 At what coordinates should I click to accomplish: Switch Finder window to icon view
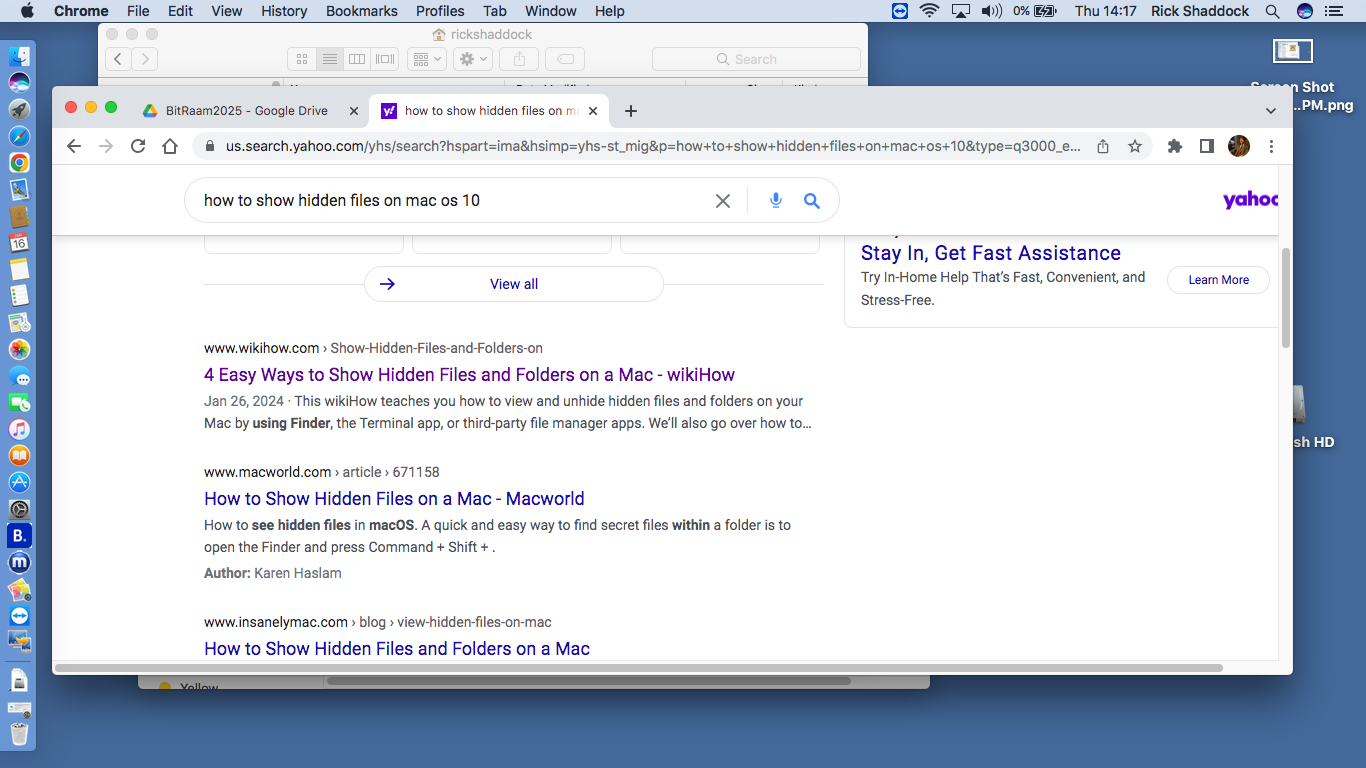[302, 59]
